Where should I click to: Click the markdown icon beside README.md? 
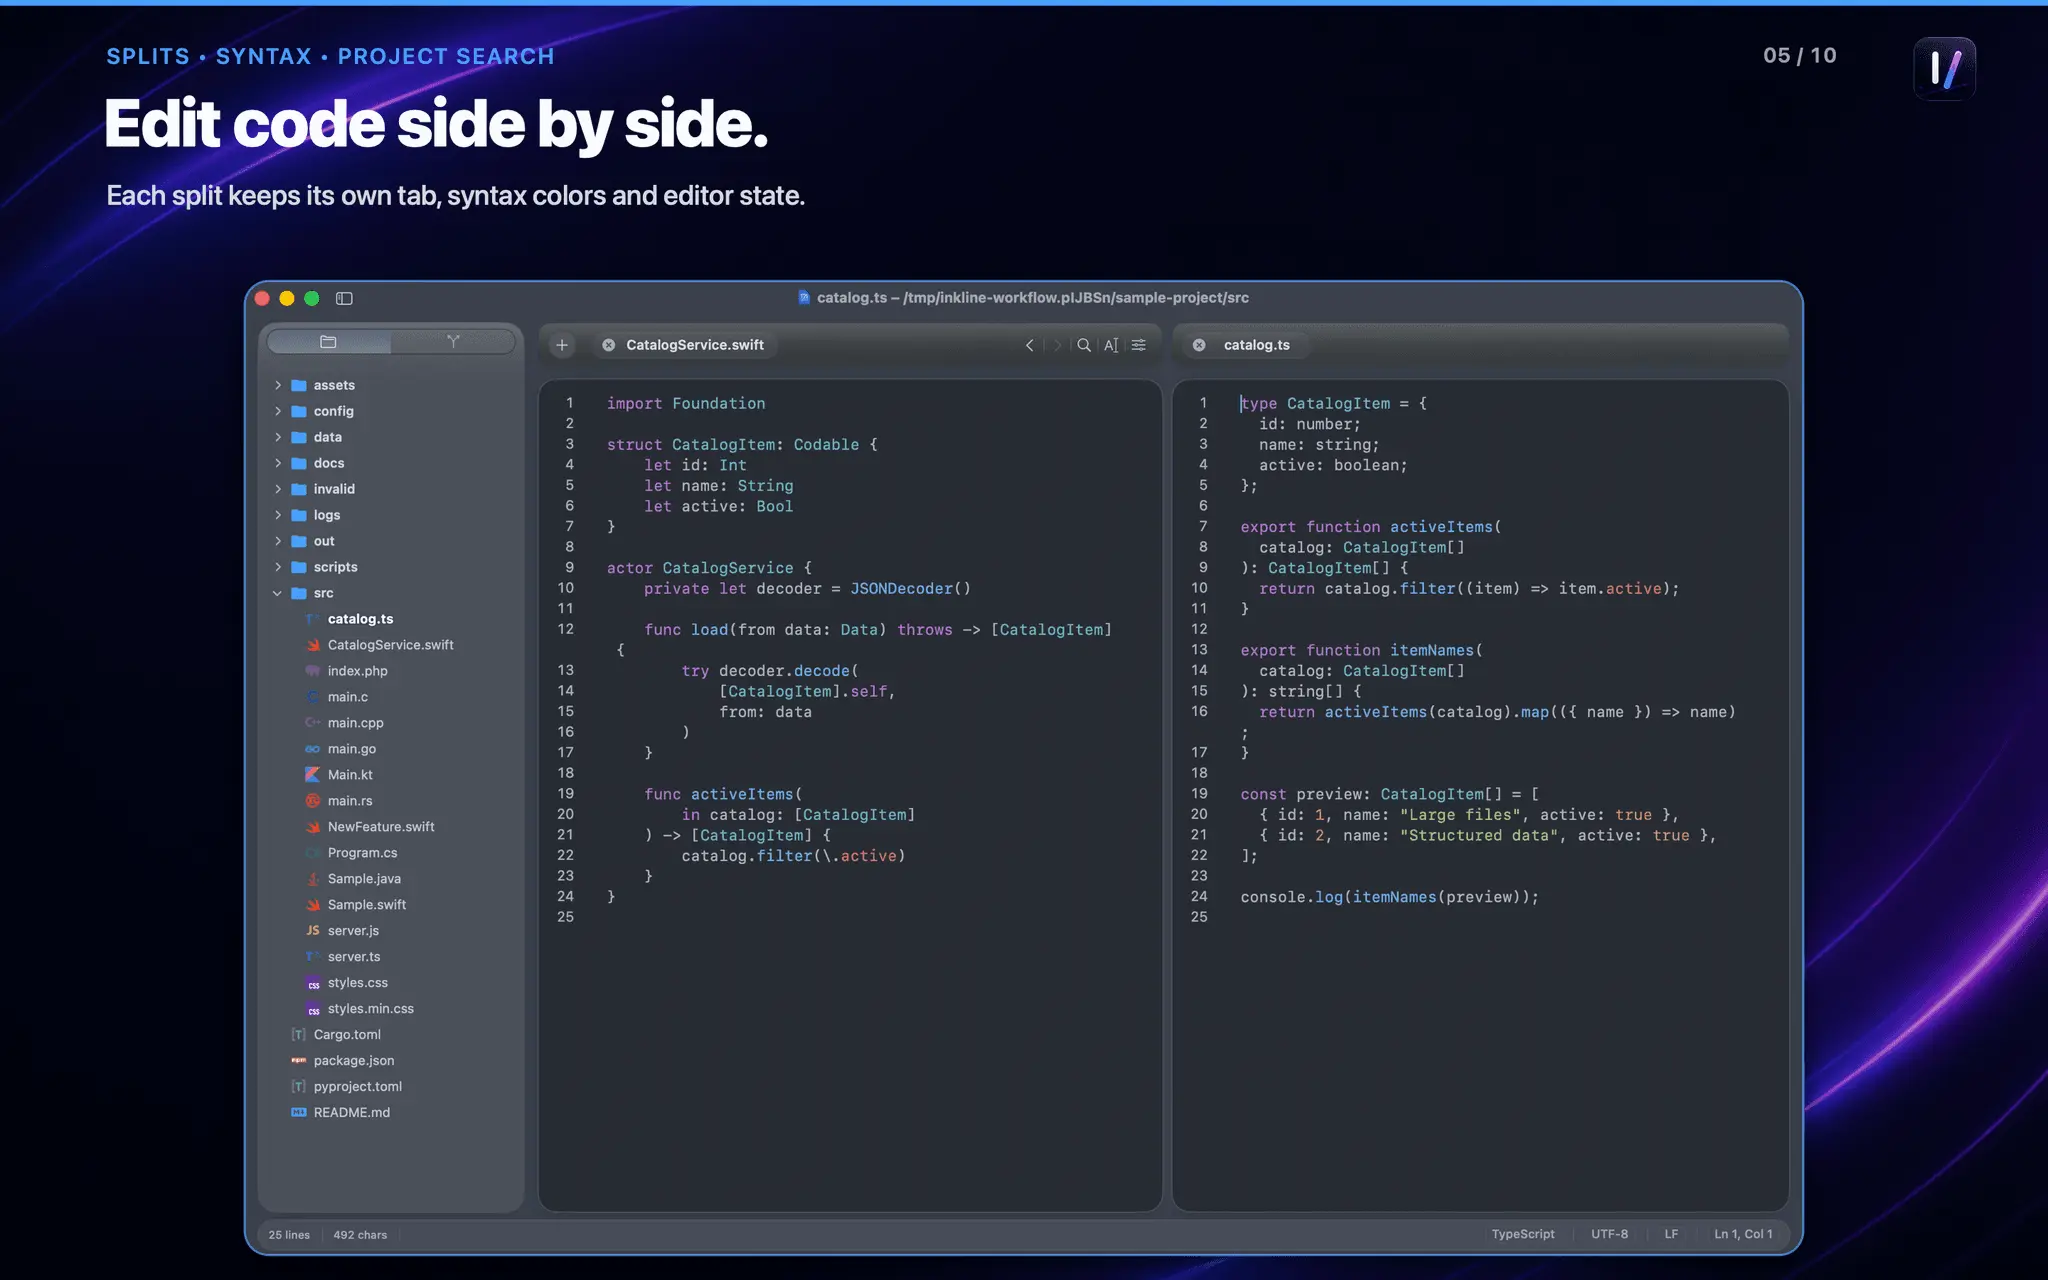(x=299, y=1113)
